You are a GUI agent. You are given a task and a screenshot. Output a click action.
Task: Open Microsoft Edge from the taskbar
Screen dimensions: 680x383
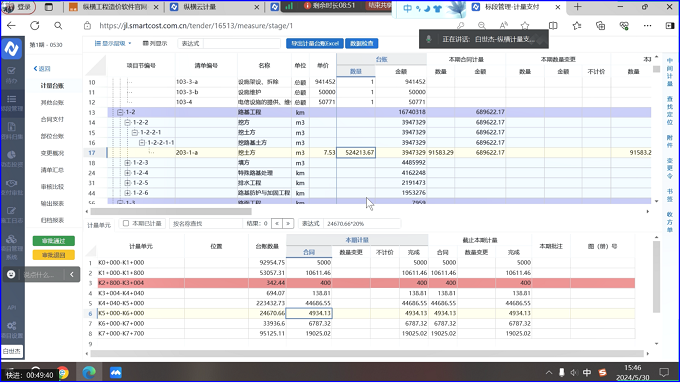tap(89, 373)
